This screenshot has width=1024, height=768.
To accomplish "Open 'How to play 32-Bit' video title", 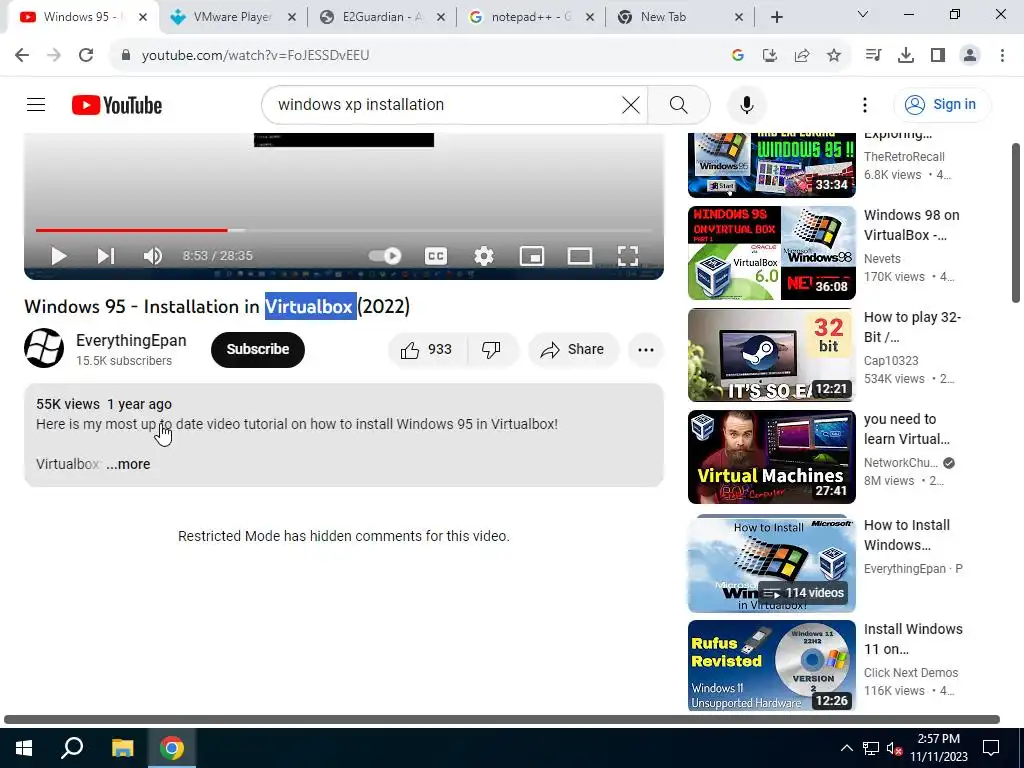I will (x=912, y=327).
